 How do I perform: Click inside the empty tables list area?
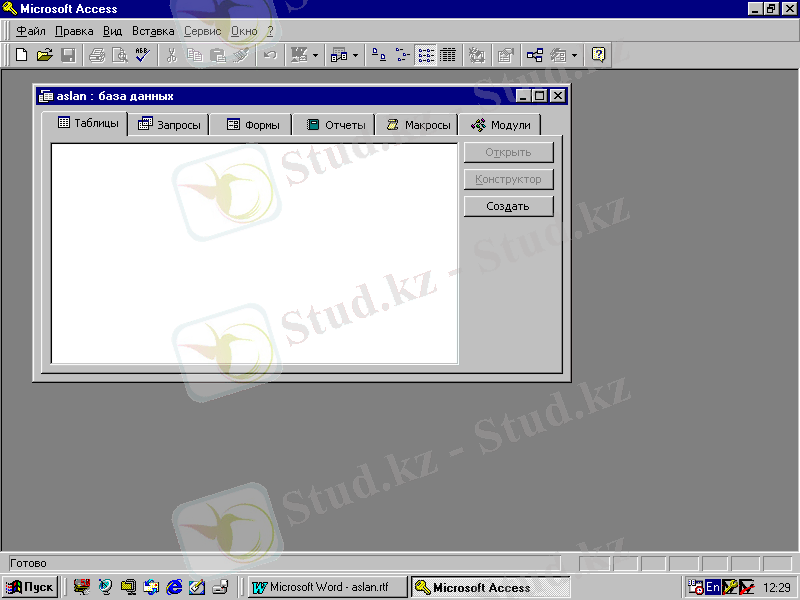tap(255, 254)
